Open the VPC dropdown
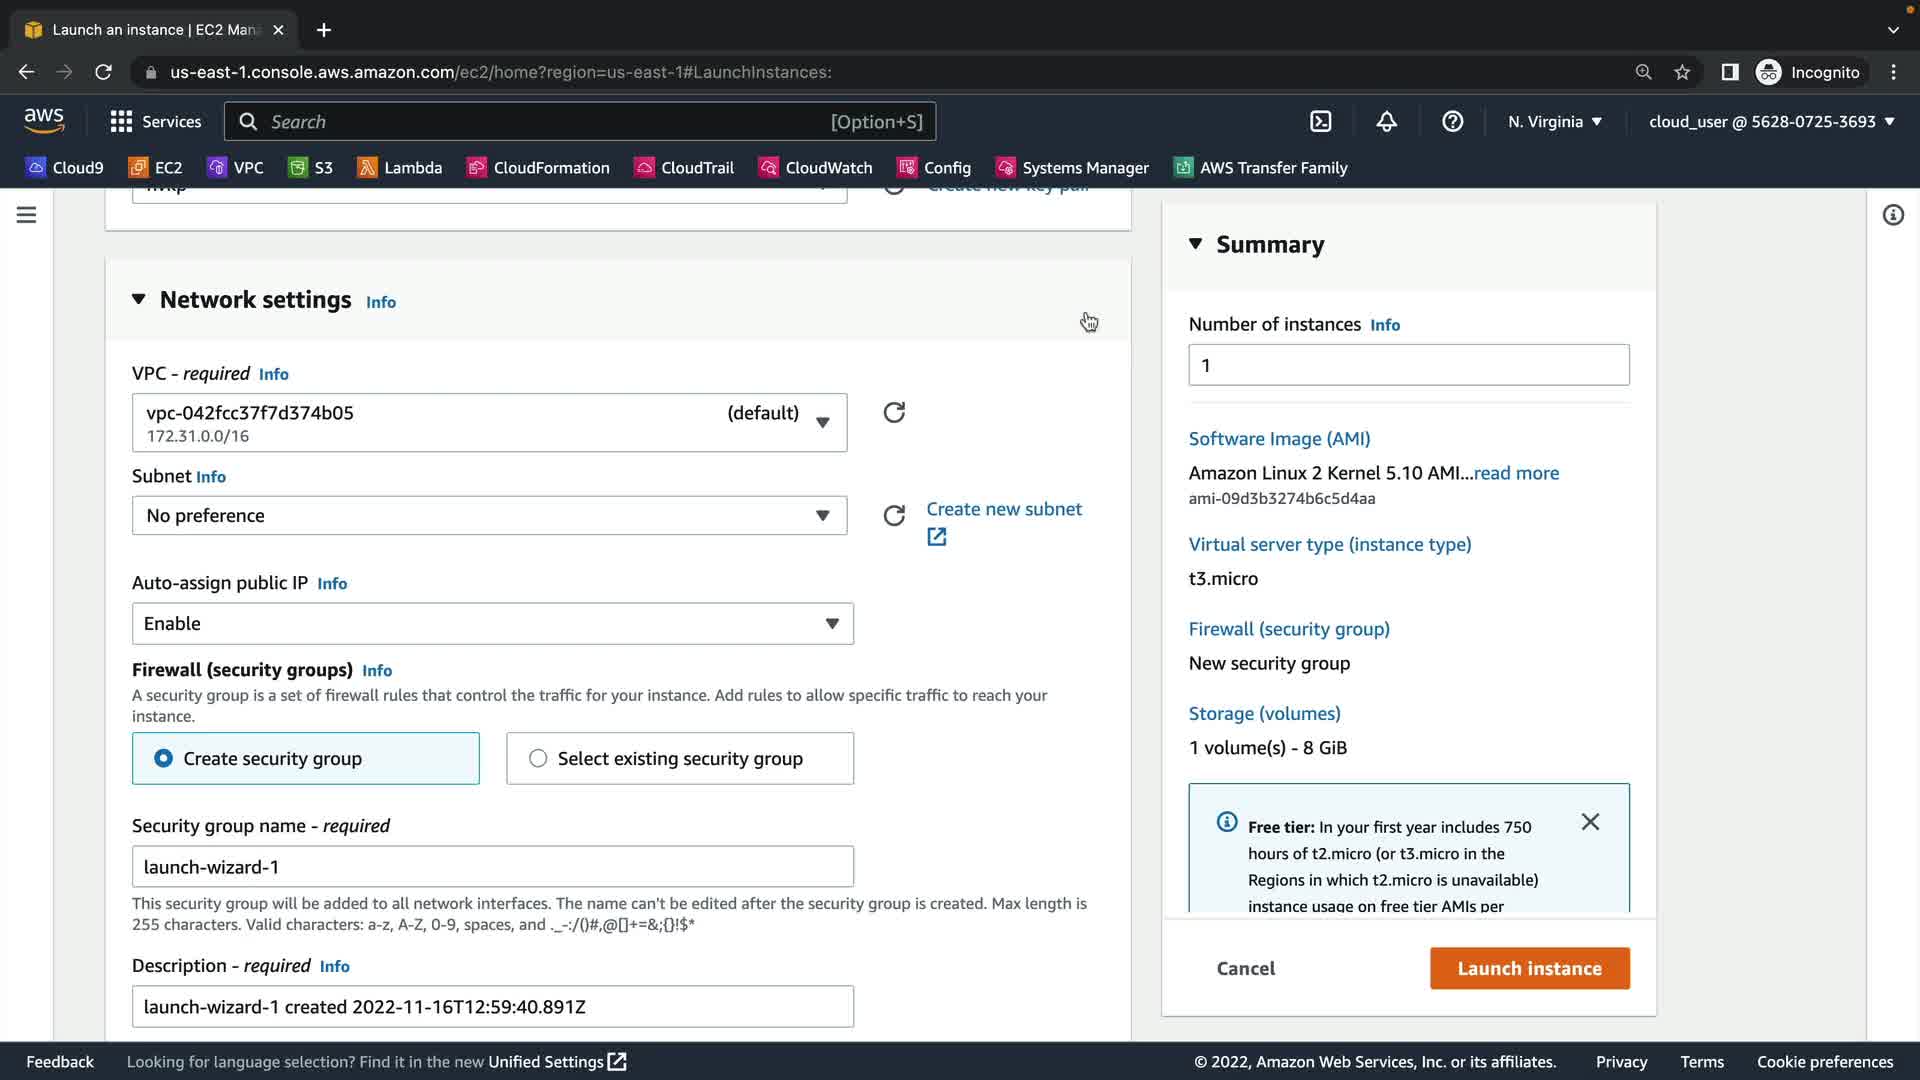This screenshot has width=1920, height=1080. (x=489, y=423)
